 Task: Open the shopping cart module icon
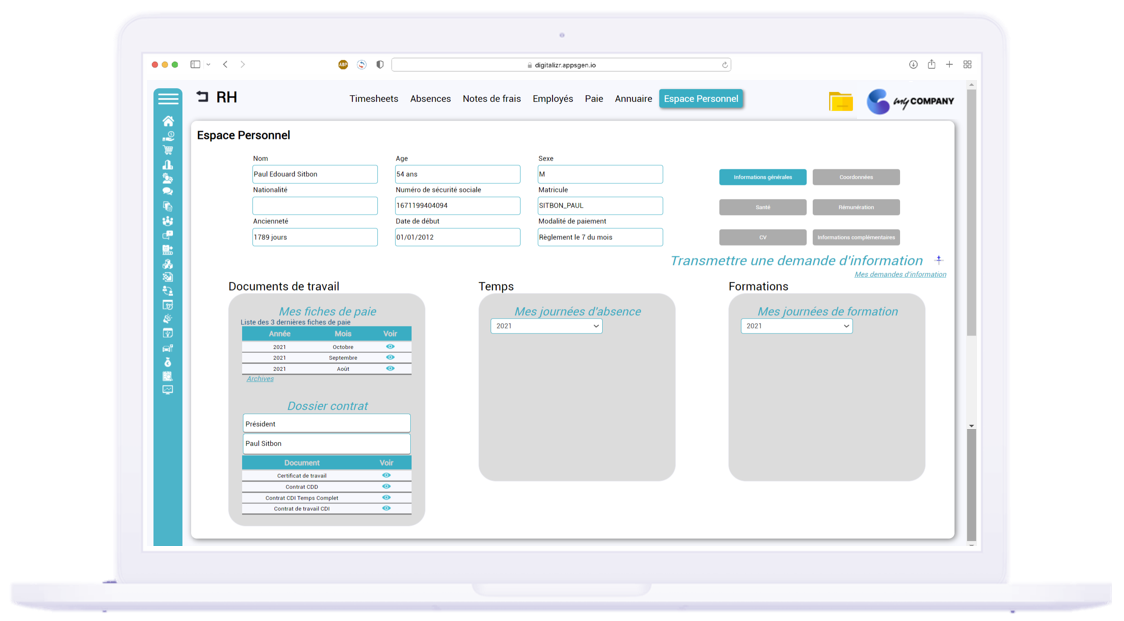(x=168, y=150)
